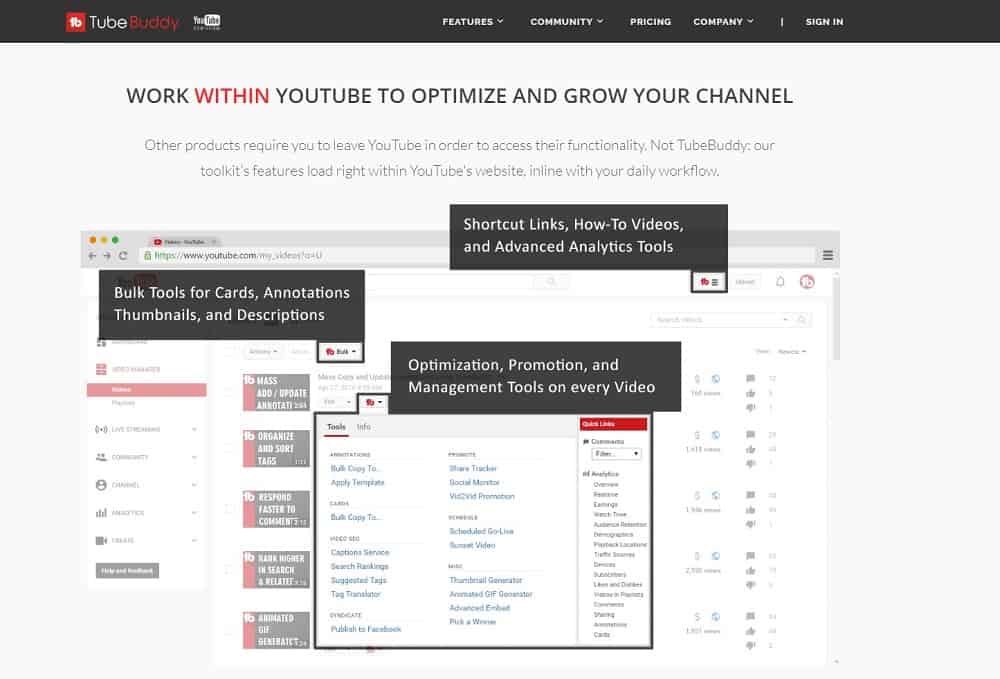Open the browser hamburger menu
The image size is (1000, 679).
[828, 256]
